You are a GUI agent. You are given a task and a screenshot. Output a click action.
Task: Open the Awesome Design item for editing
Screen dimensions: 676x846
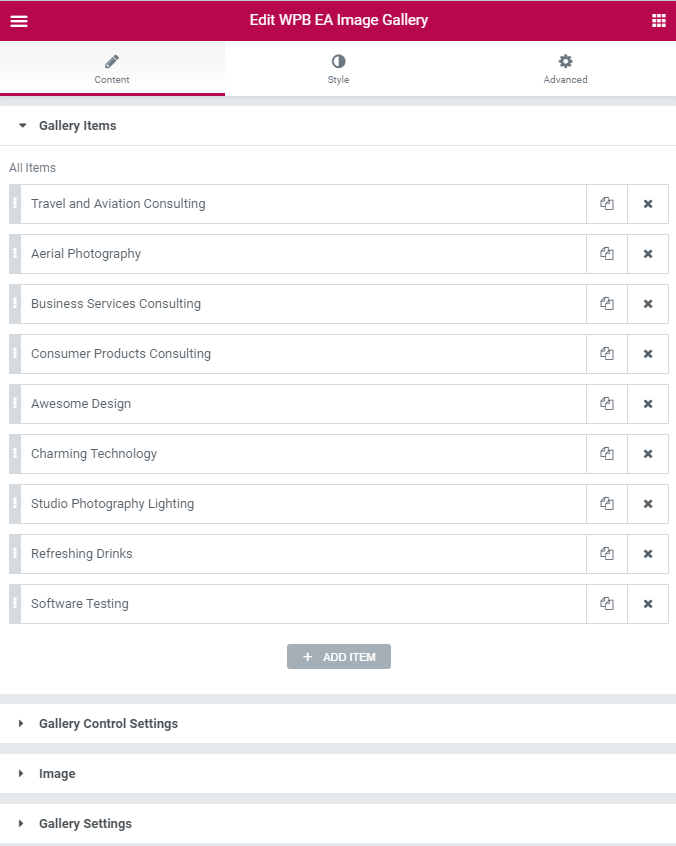click(x=303, y=404)
